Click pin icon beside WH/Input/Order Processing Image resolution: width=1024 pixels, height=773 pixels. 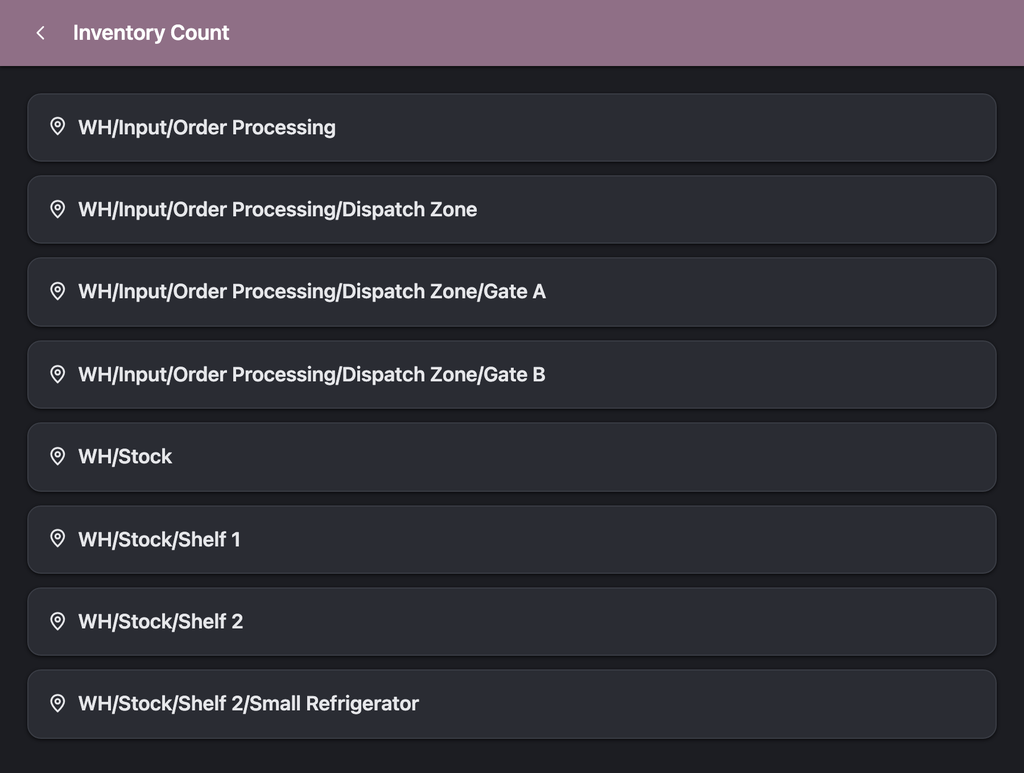pyautogui.click(x=57, y=127)
